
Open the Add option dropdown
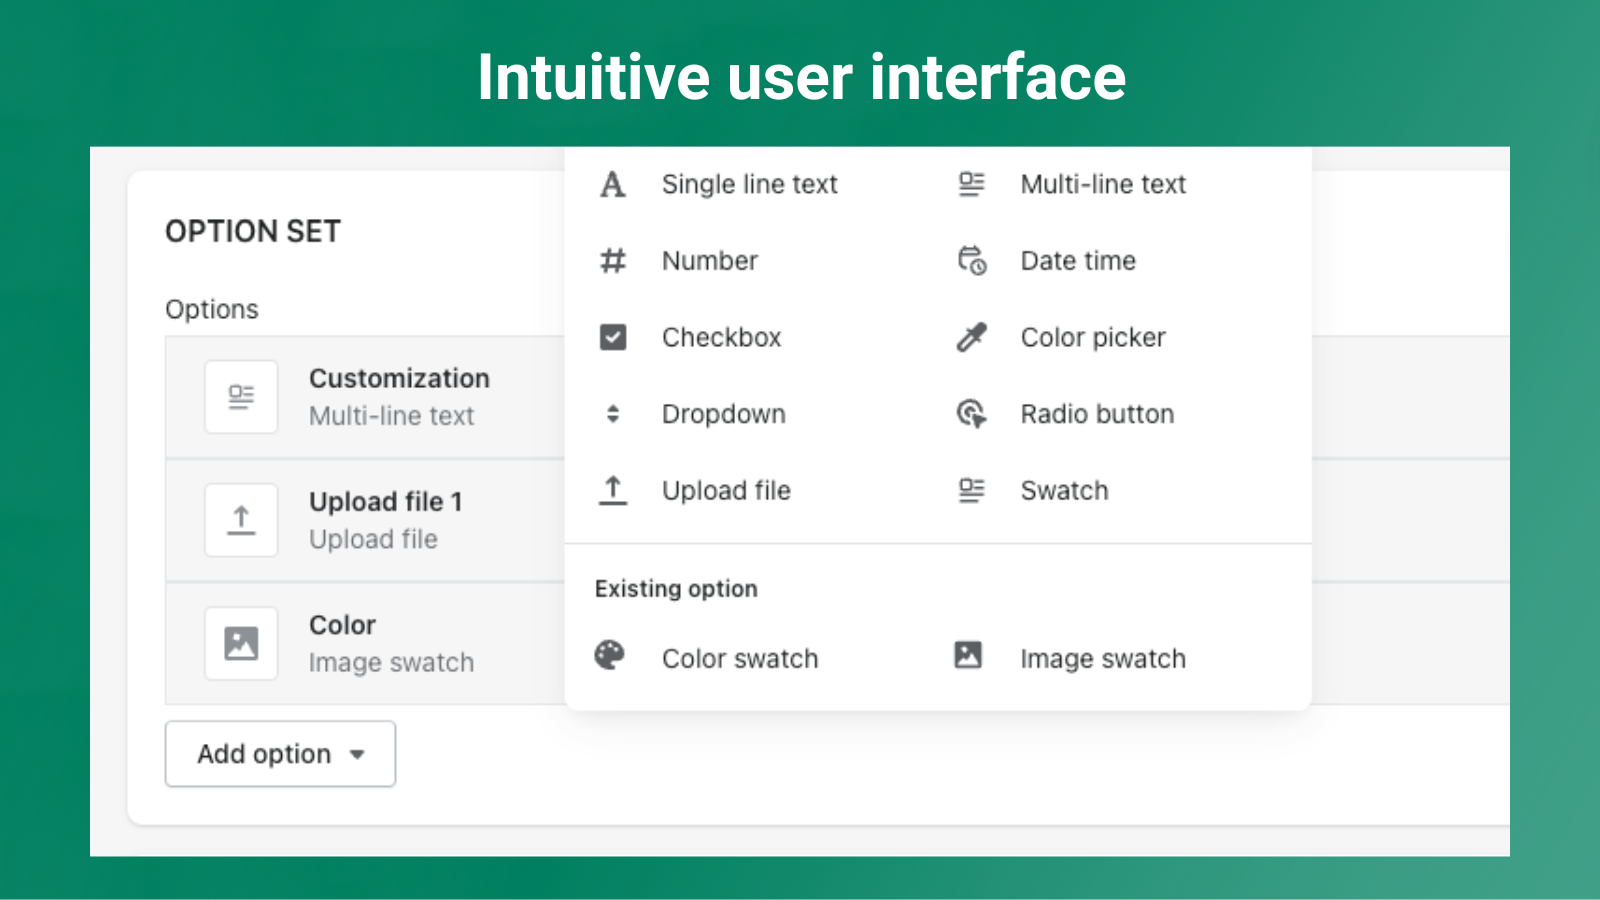click(x=280, y=754)
